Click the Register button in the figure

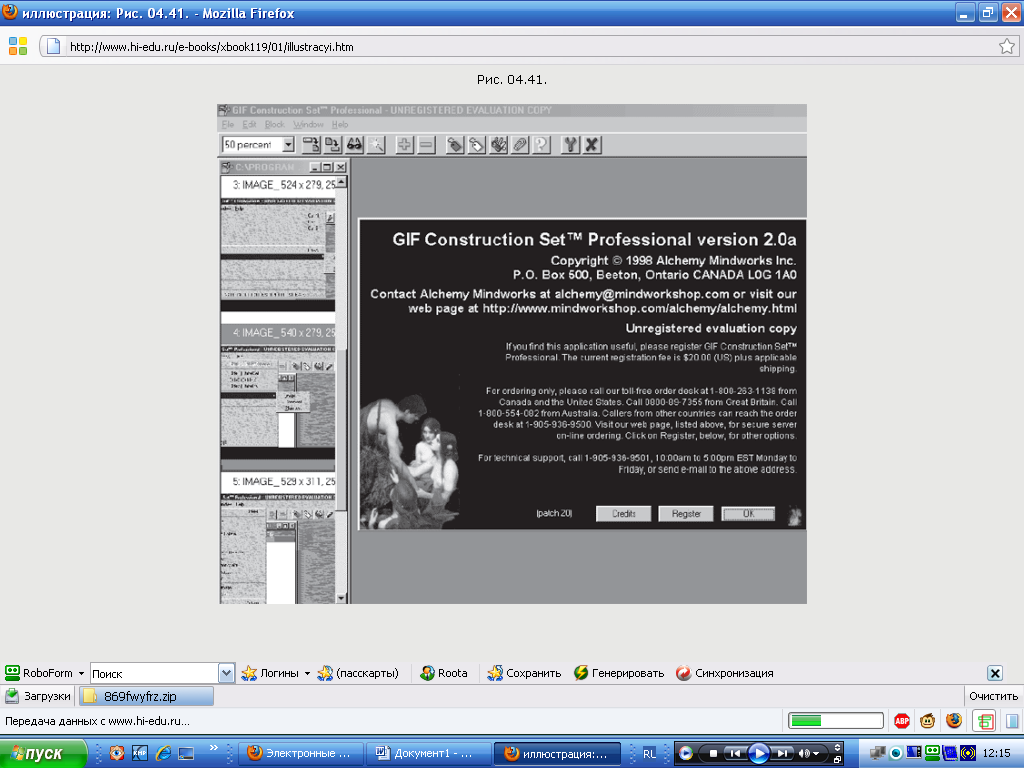(x=686, y=514)
